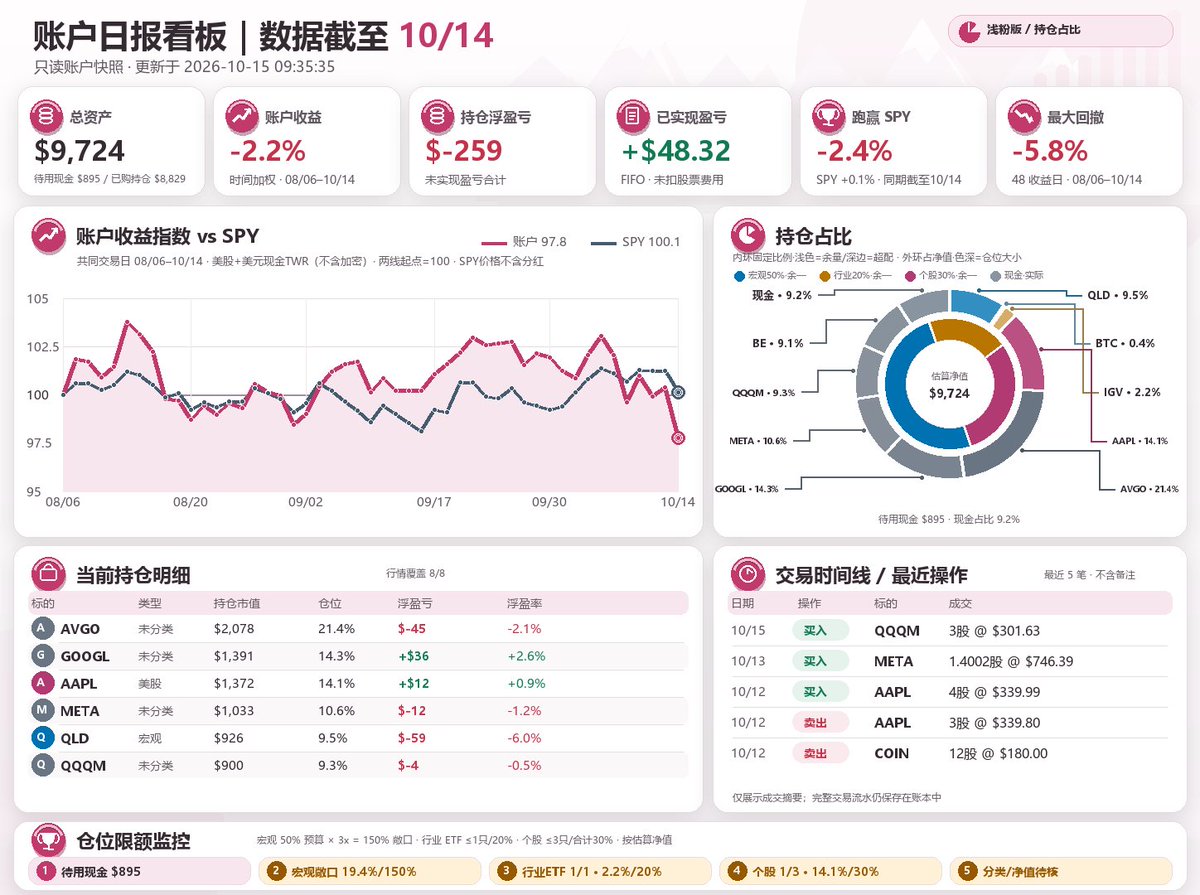Click the 个股 1/3 • 14.1%/30% chip
1200x895 pixels.
[x=830, y=871]
